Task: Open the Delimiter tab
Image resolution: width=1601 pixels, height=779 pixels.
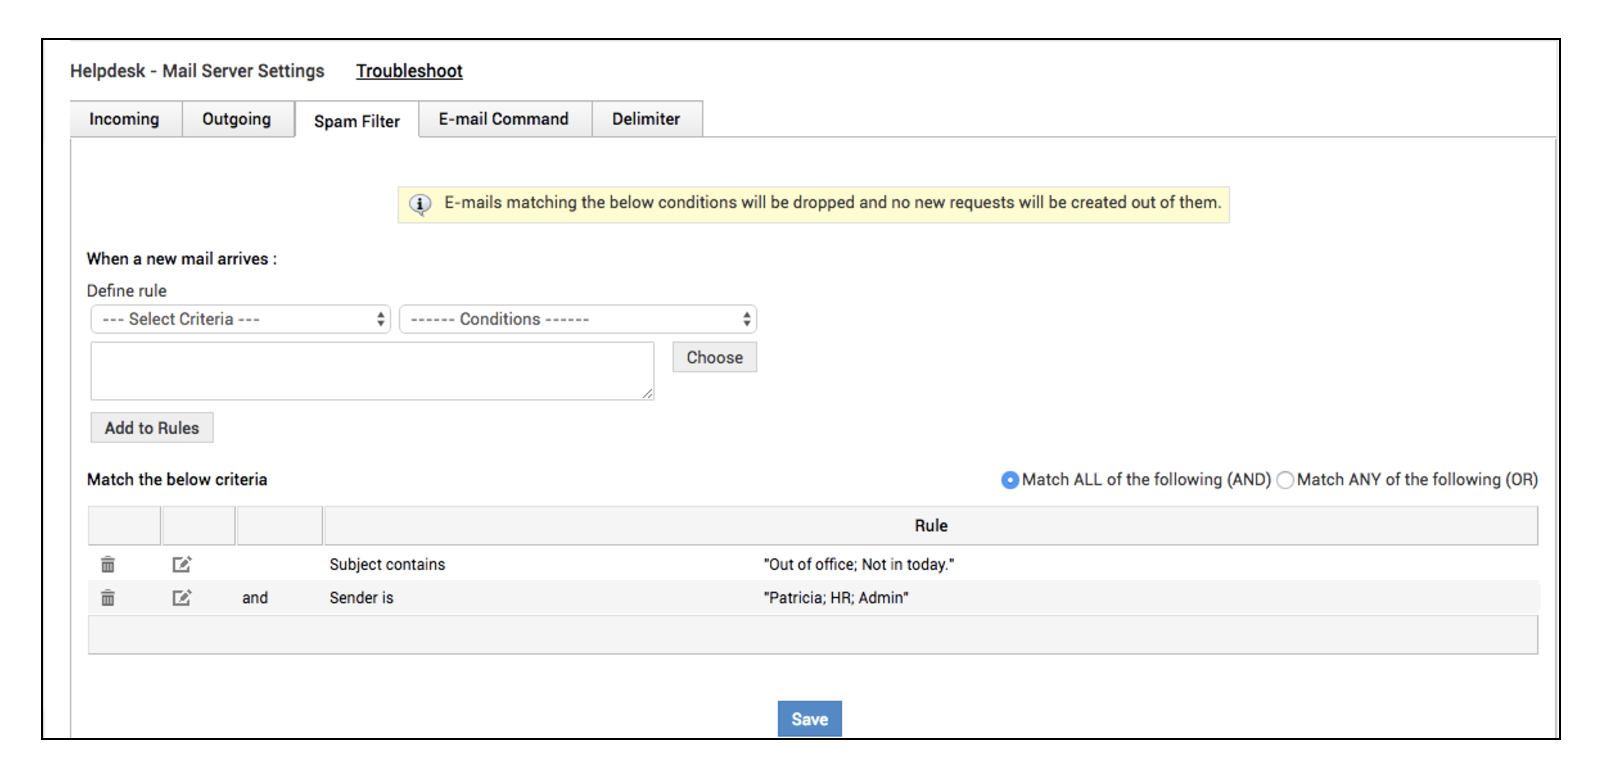Action: 646,119
